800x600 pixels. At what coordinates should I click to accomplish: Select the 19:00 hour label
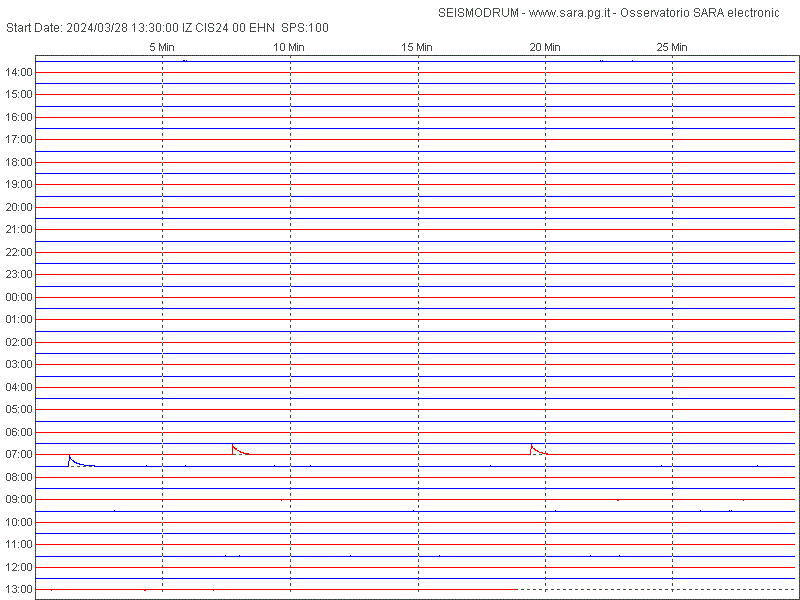point(19,184)
